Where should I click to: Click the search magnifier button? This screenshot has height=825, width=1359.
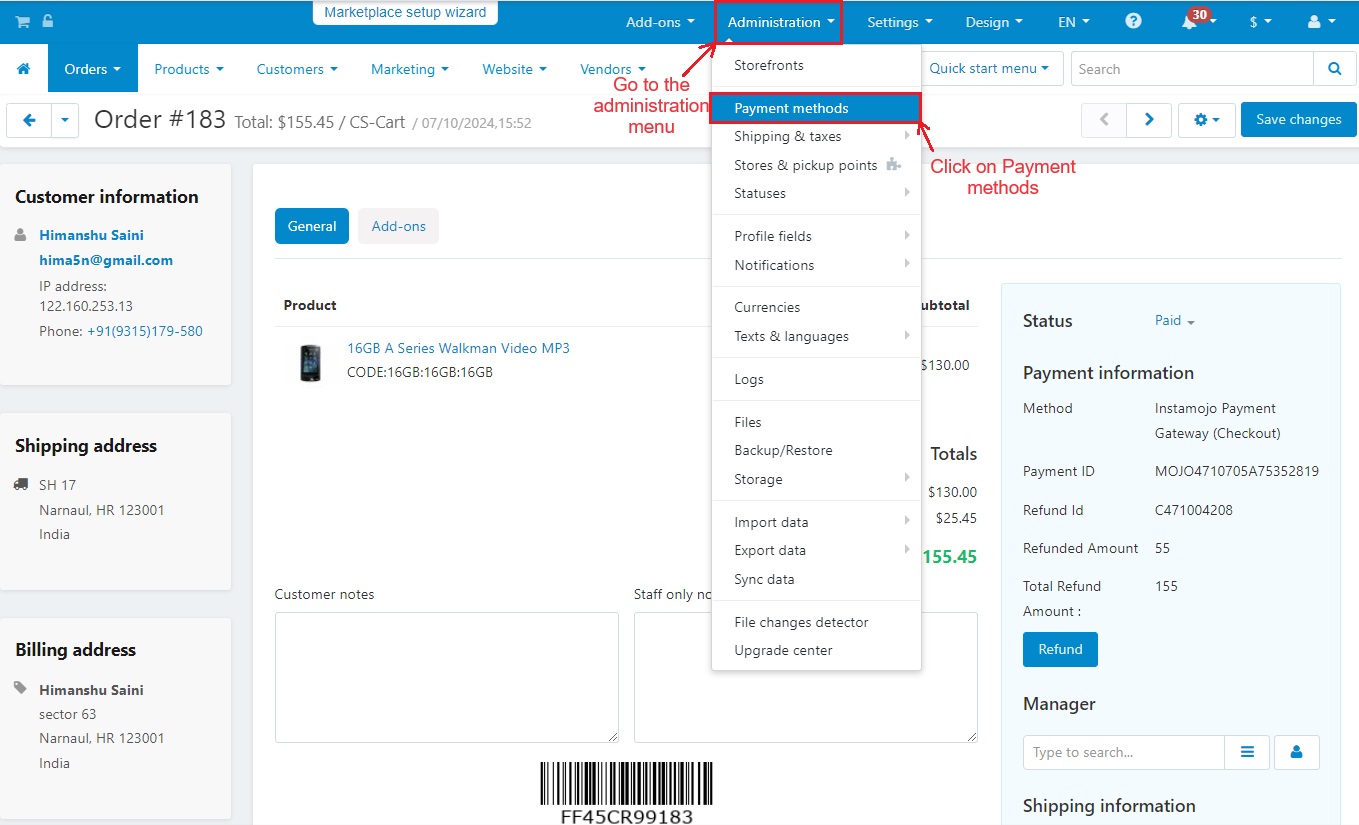[1335, 69]
